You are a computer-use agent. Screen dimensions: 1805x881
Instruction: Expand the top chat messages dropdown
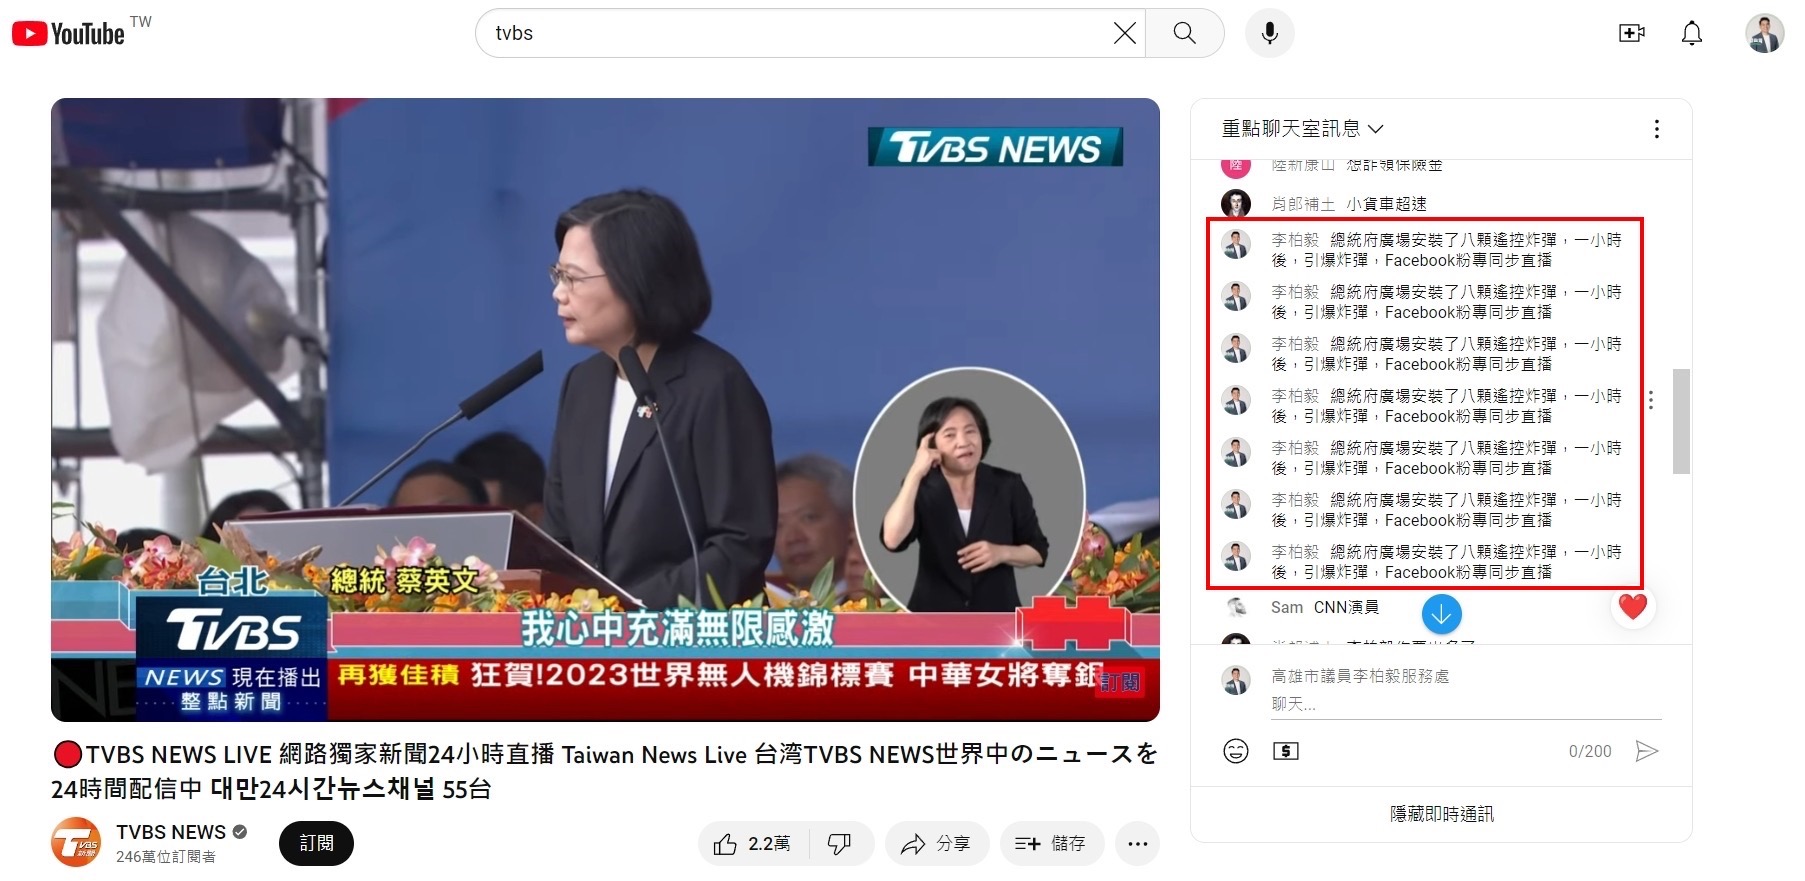click(1303, 129)
